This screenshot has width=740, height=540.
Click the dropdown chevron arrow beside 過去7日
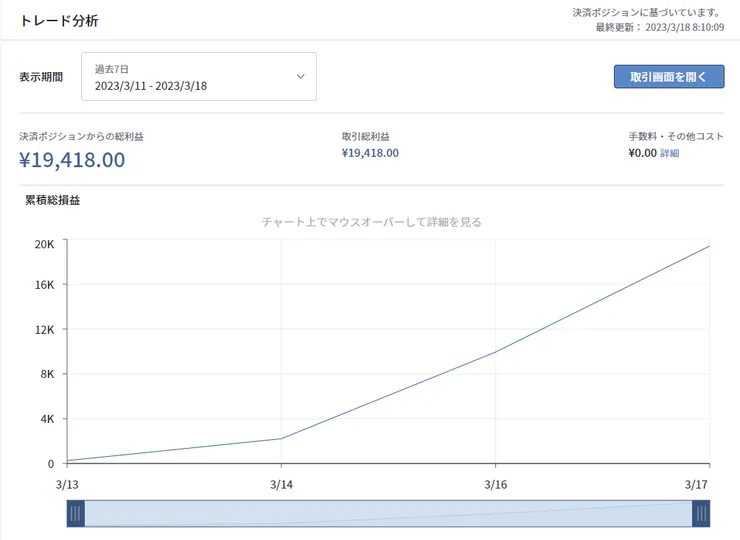(x=301, y=76)
